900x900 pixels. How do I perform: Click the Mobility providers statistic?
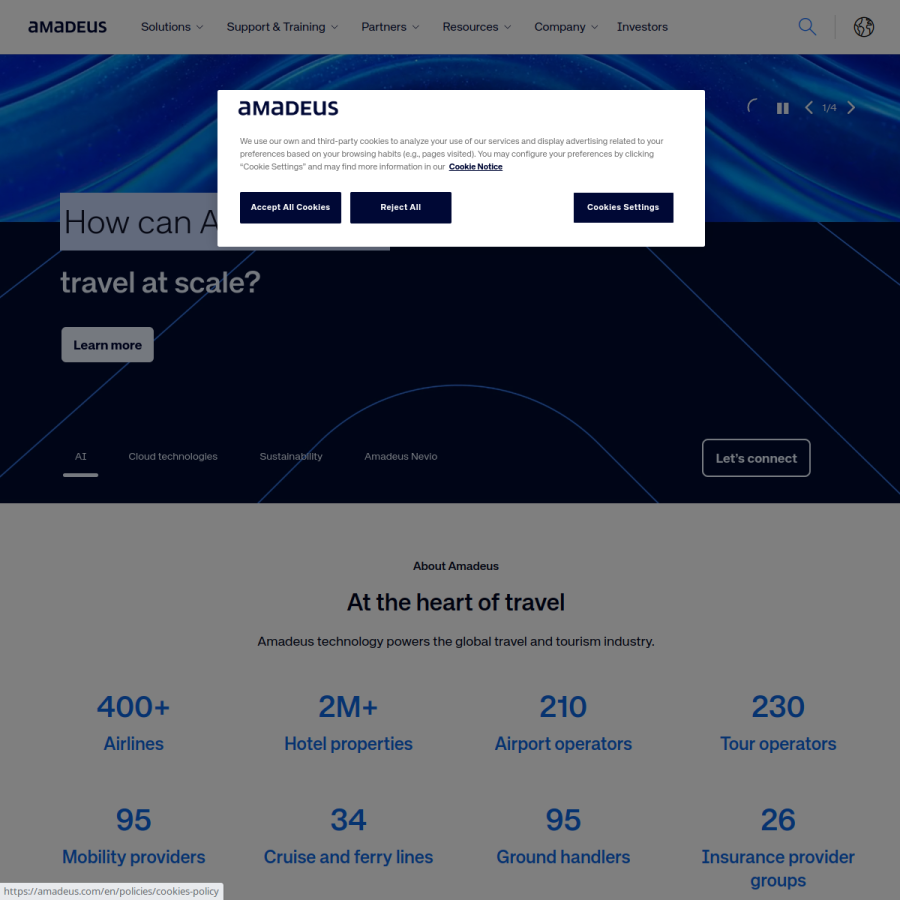[134, 836]
